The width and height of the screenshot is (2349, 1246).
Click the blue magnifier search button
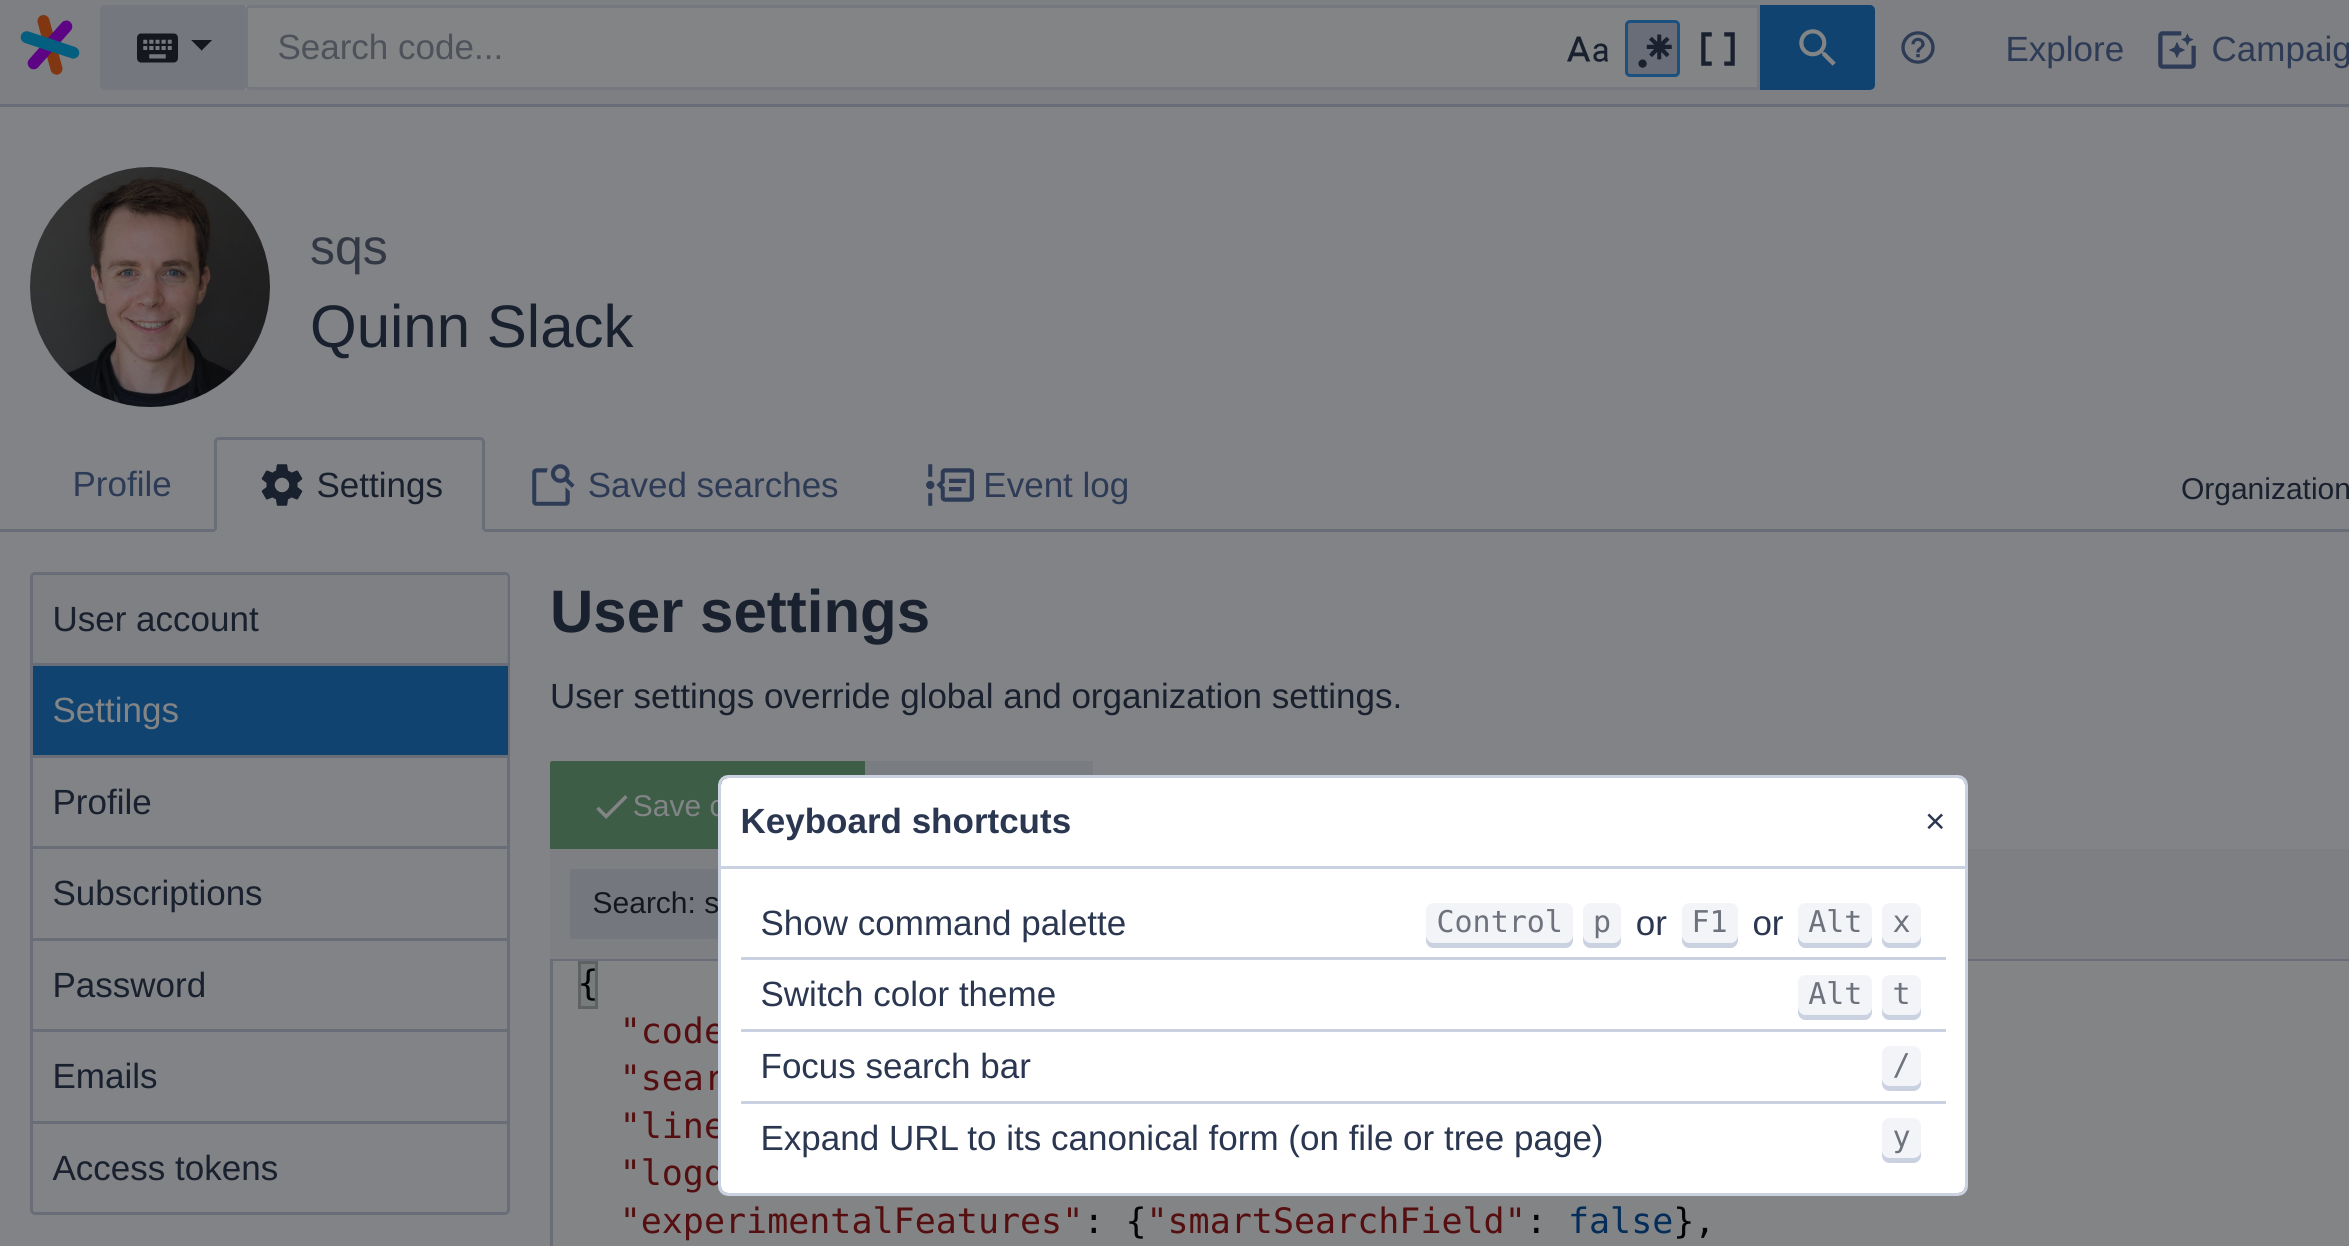(x=1816, y=48)
